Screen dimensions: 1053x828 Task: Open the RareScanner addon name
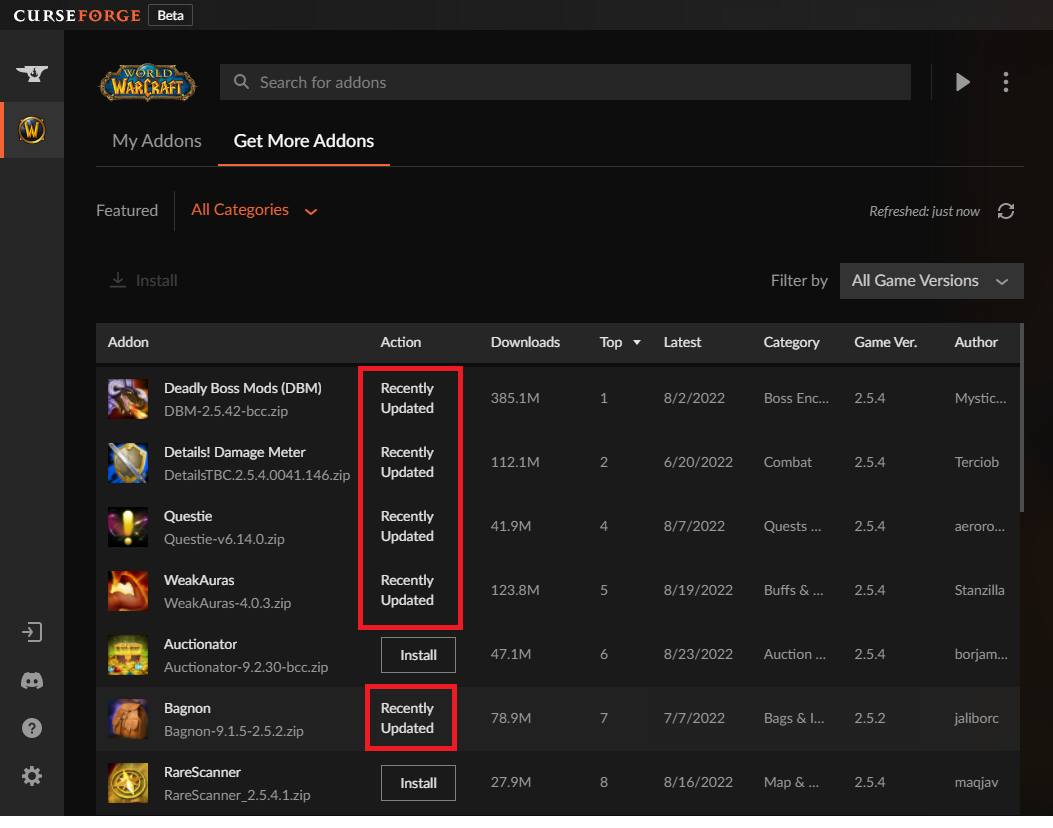coord(202,772)
